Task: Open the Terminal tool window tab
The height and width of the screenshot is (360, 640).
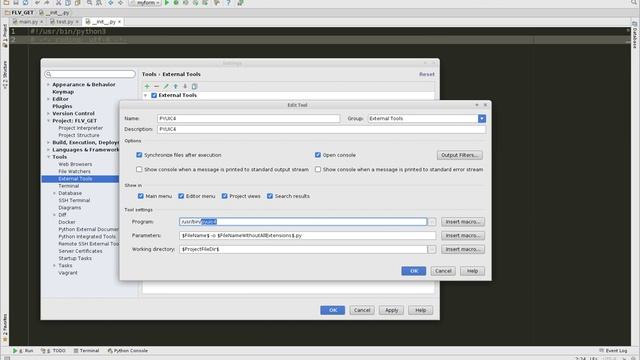Action: coord(86,351)
